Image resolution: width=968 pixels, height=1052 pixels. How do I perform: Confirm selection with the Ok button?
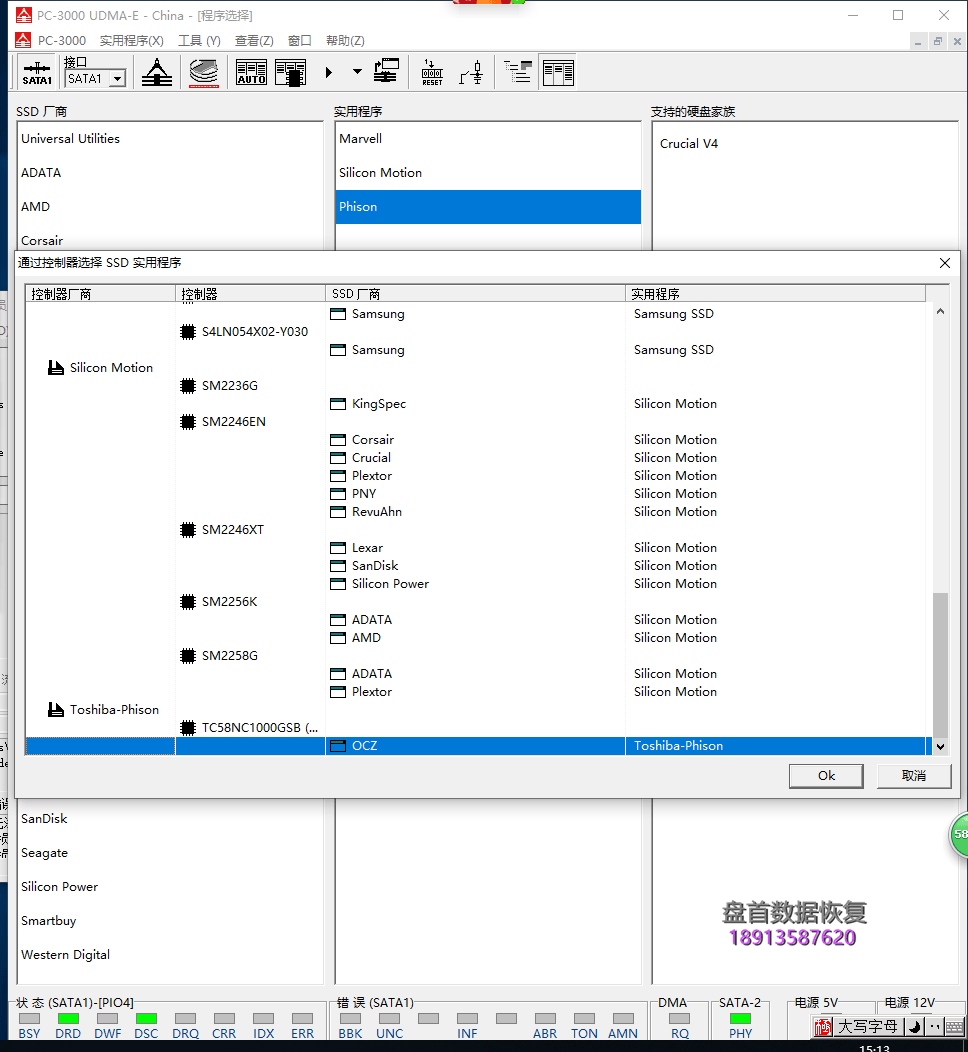tap(826, 776)
